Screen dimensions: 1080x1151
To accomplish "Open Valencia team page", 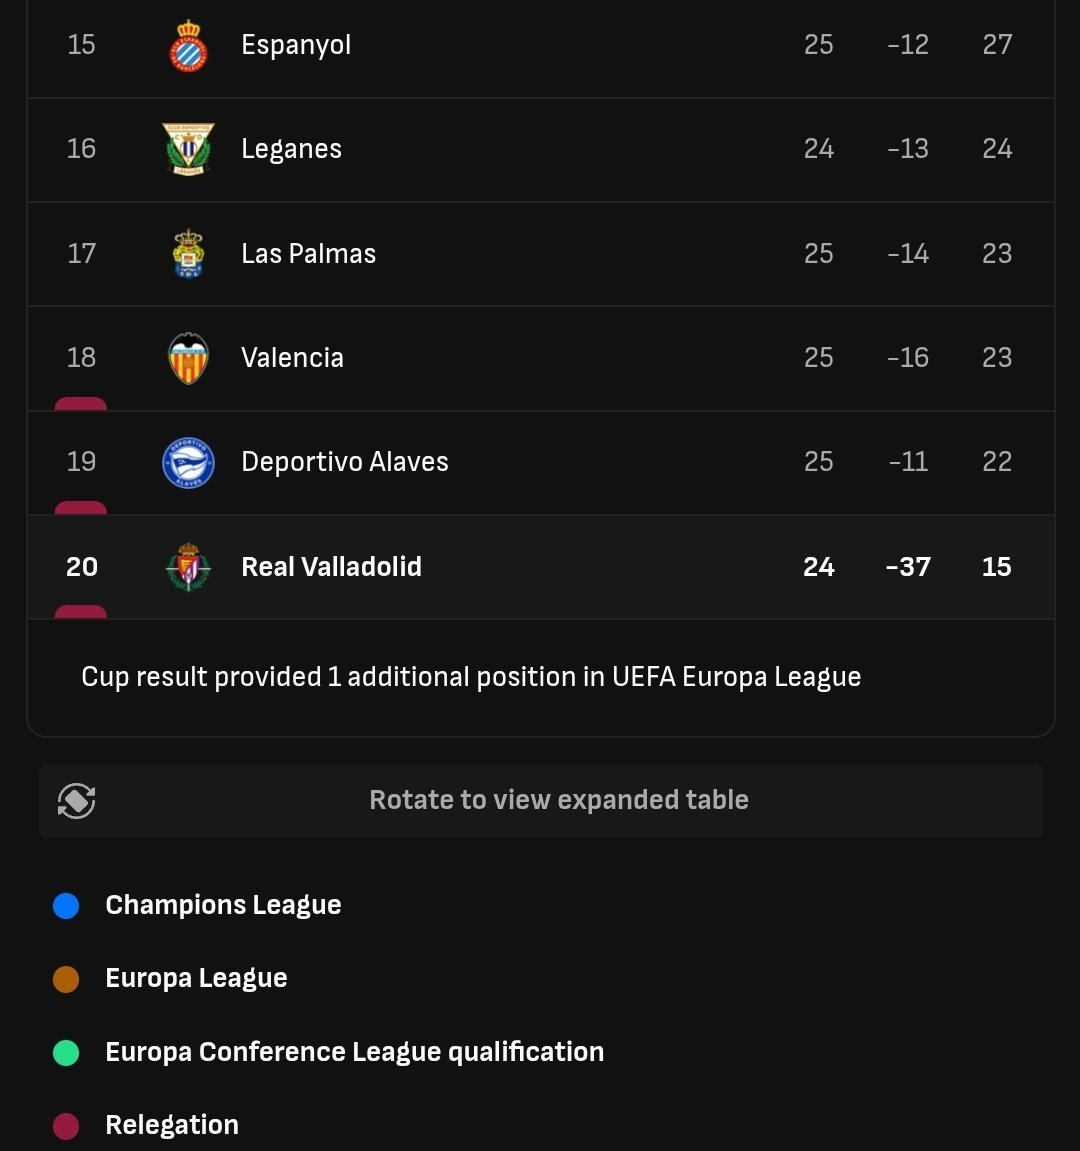I will click(x=292, y=357).
